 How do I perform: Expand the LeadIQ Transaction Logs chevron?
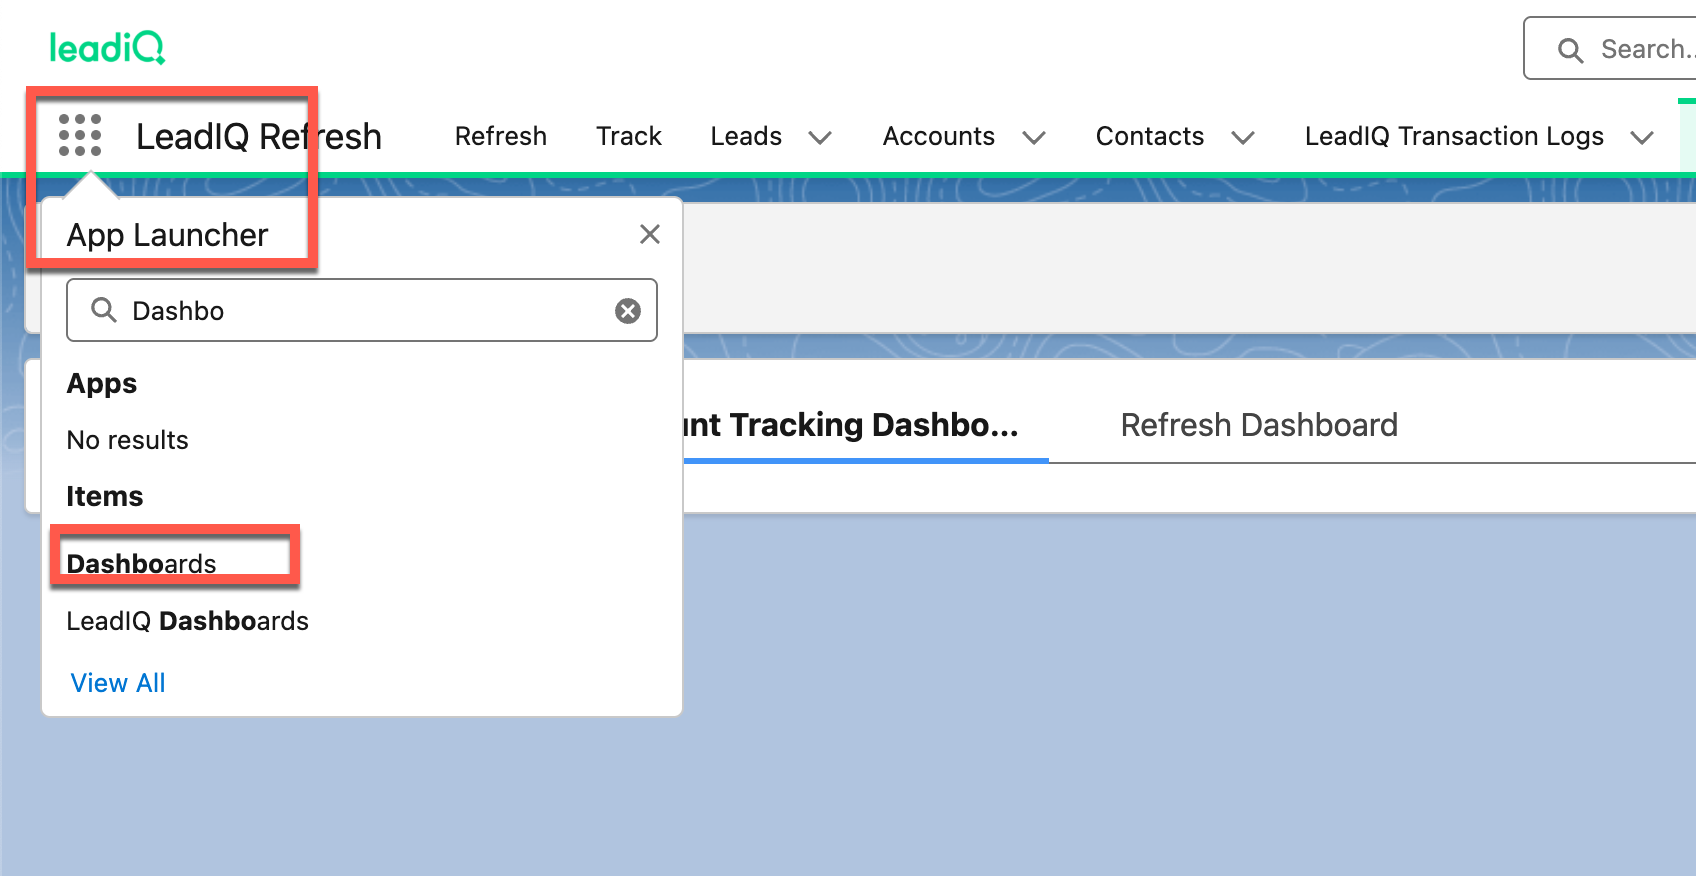[x=1642, y=137]
